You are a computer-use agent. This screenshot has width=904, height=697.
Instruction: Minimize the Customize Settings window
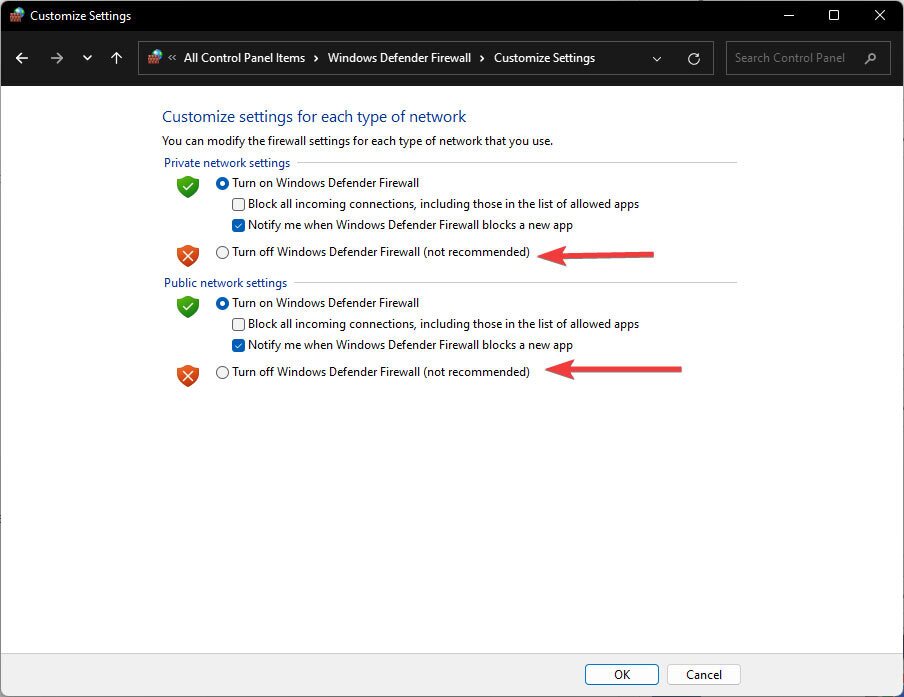tap(789, 16)
